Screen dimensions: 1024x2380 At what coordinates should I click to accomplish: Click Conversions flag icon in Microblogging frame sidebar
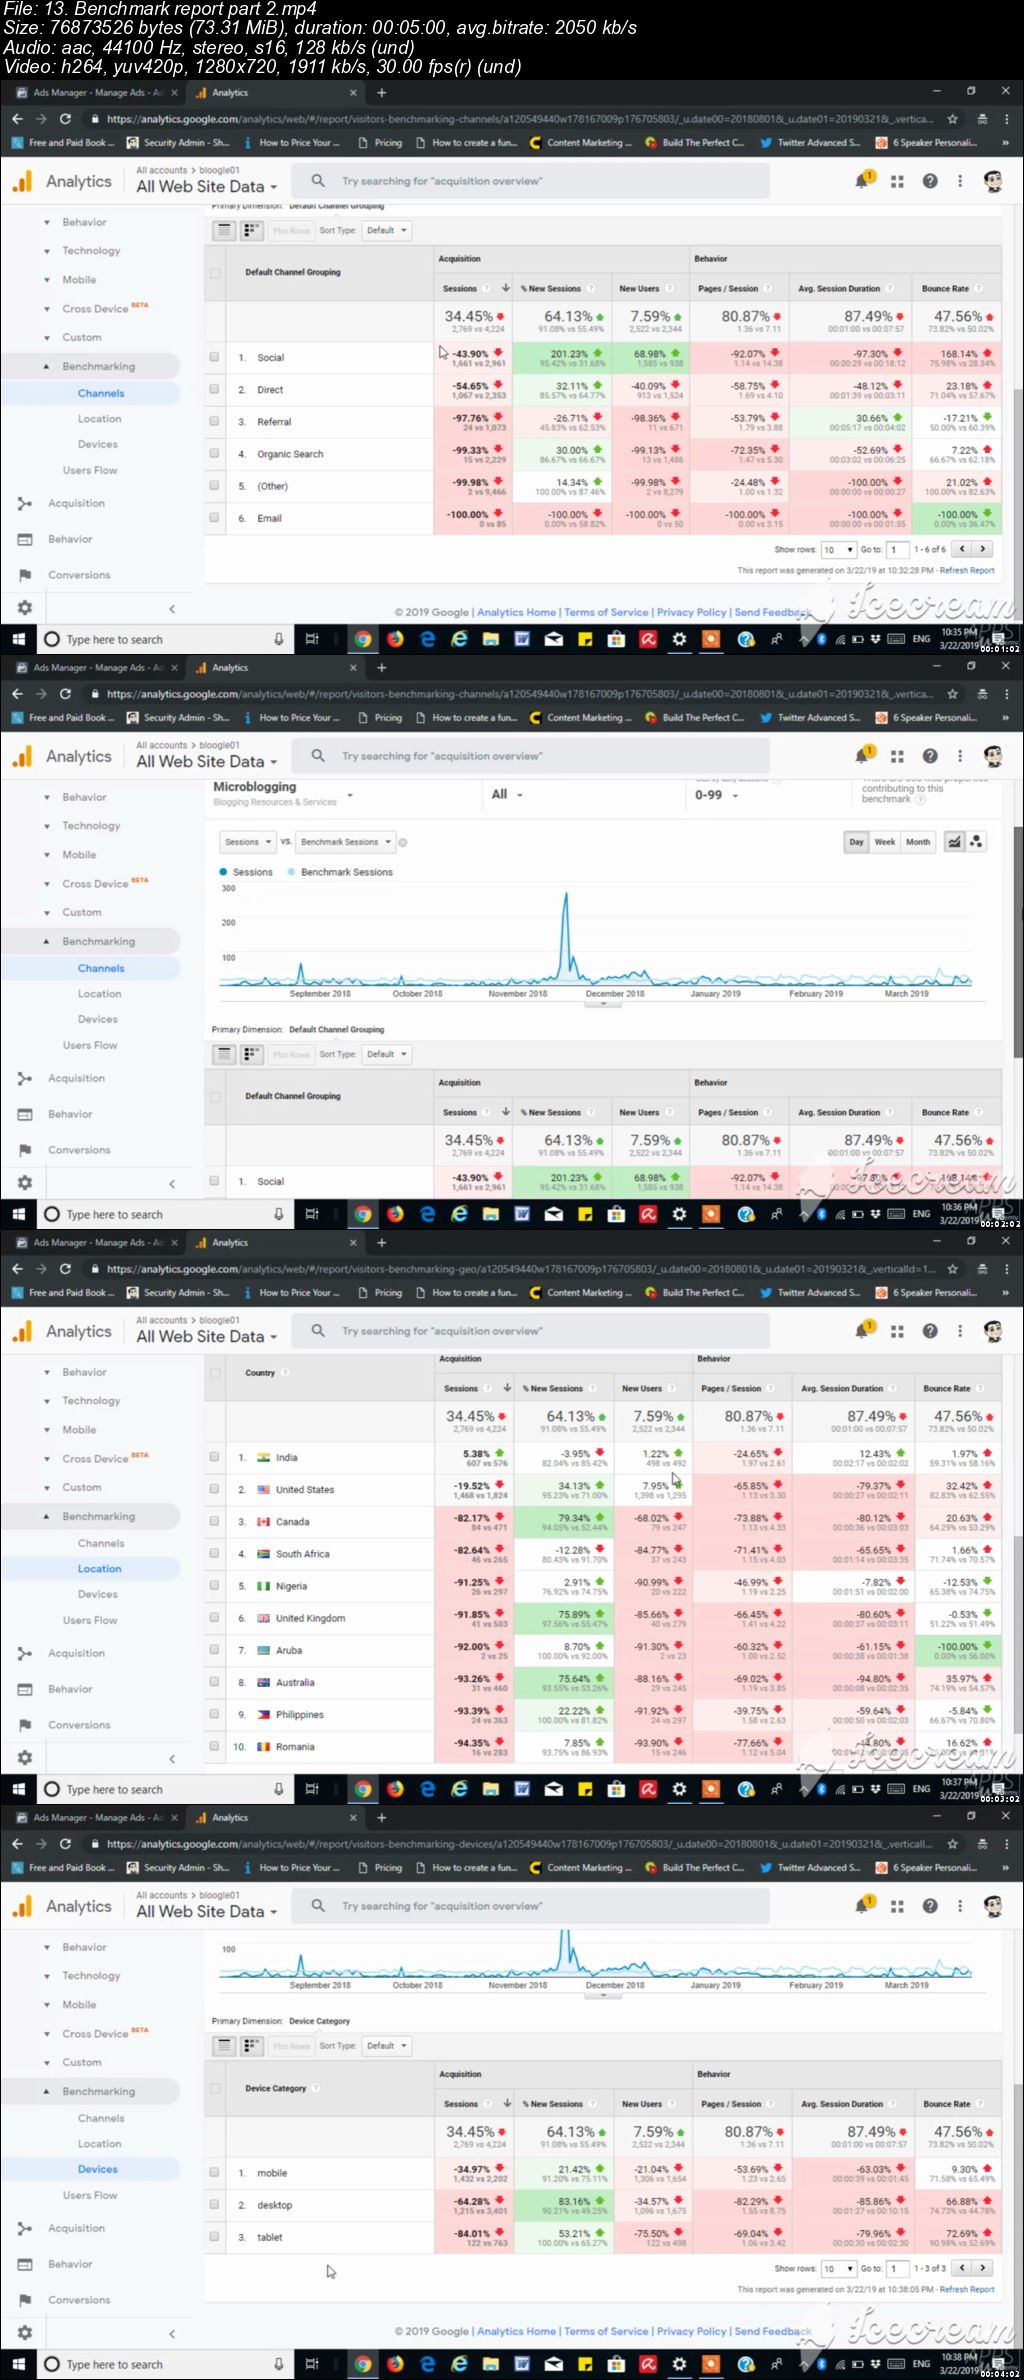tap(25, 1150)
